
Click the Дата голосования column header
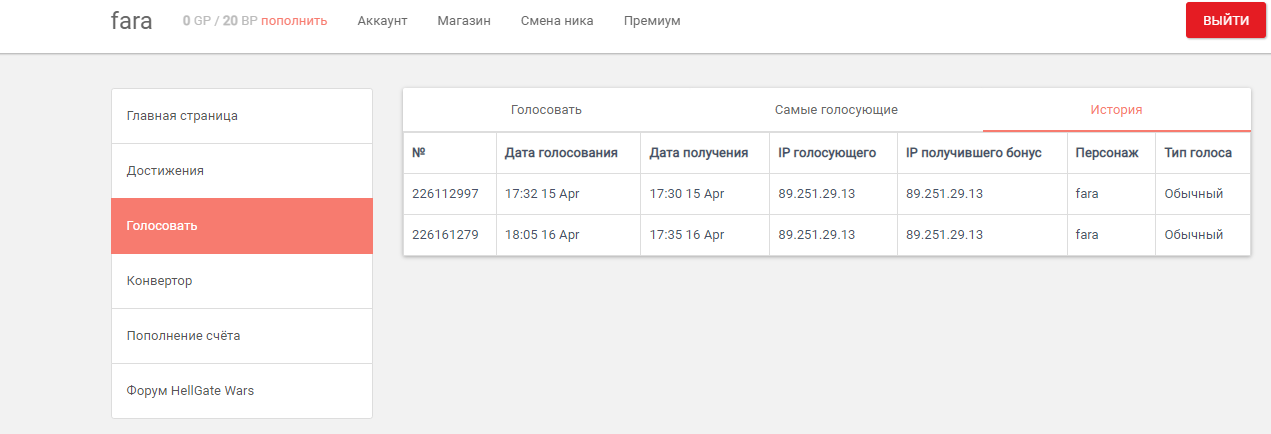pos(561,153)
